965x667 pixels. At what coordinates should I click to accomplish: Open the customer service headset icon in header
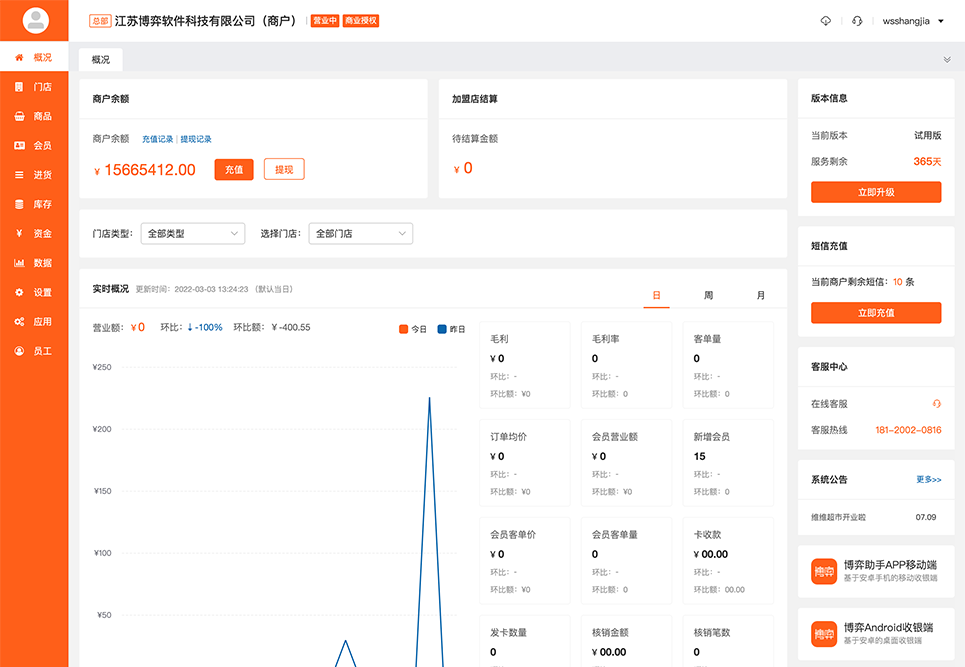pos(857,21)
